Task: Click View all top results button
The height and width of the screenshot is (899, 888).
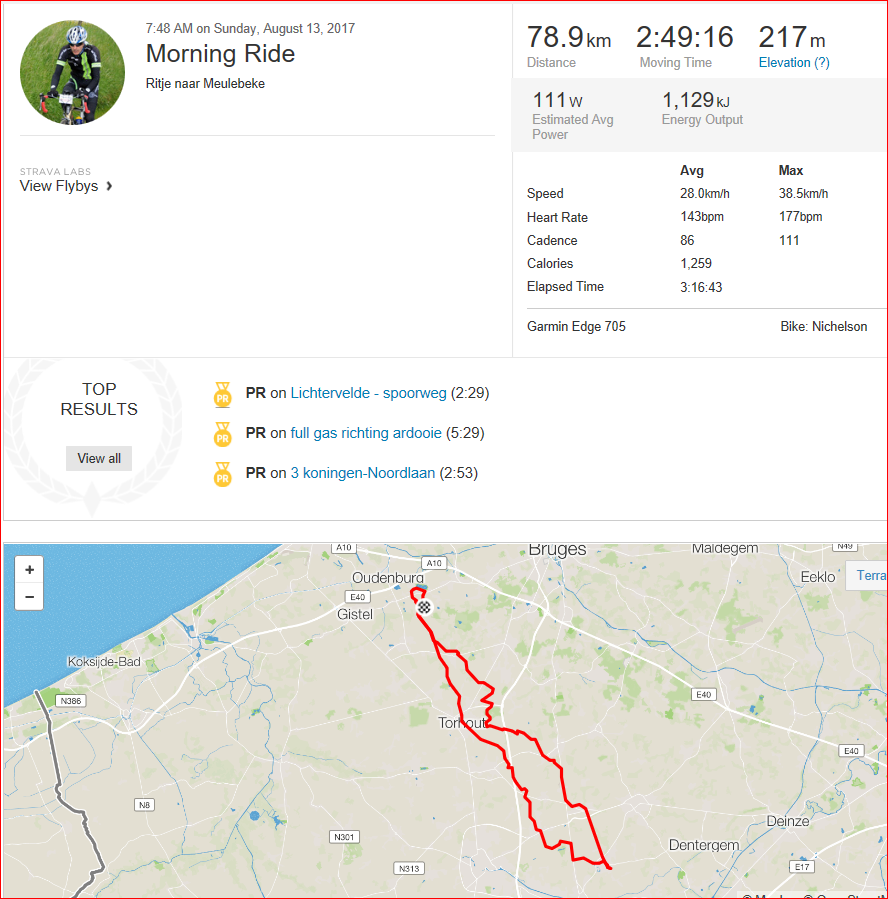Action: point(99,458)
